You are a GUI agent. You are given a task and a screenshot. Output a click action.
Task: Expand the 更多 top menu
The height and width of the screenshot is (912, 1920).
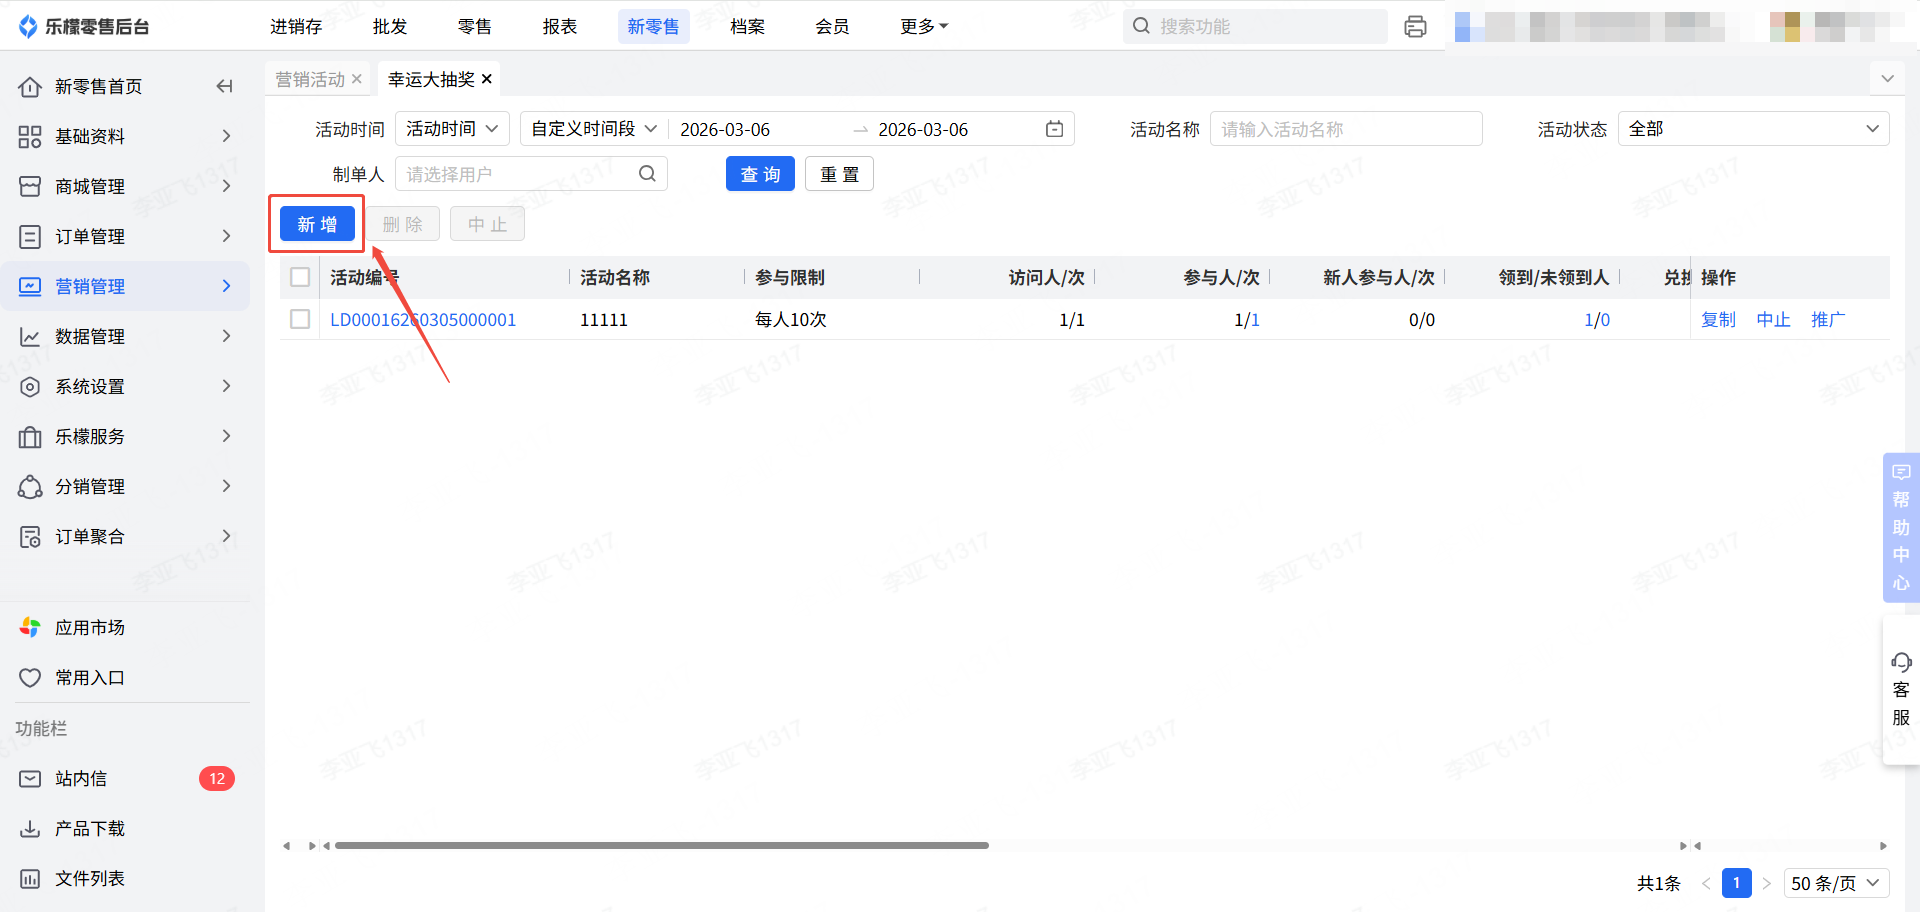pyautogui.click(x=924, y=27)
